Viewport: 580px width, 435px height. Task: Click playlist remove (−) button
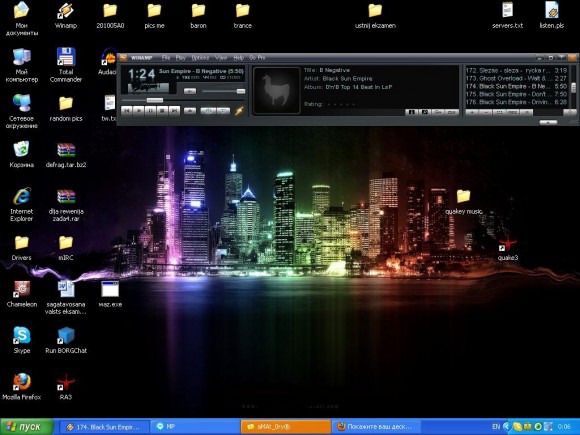[x=486, y=112]
